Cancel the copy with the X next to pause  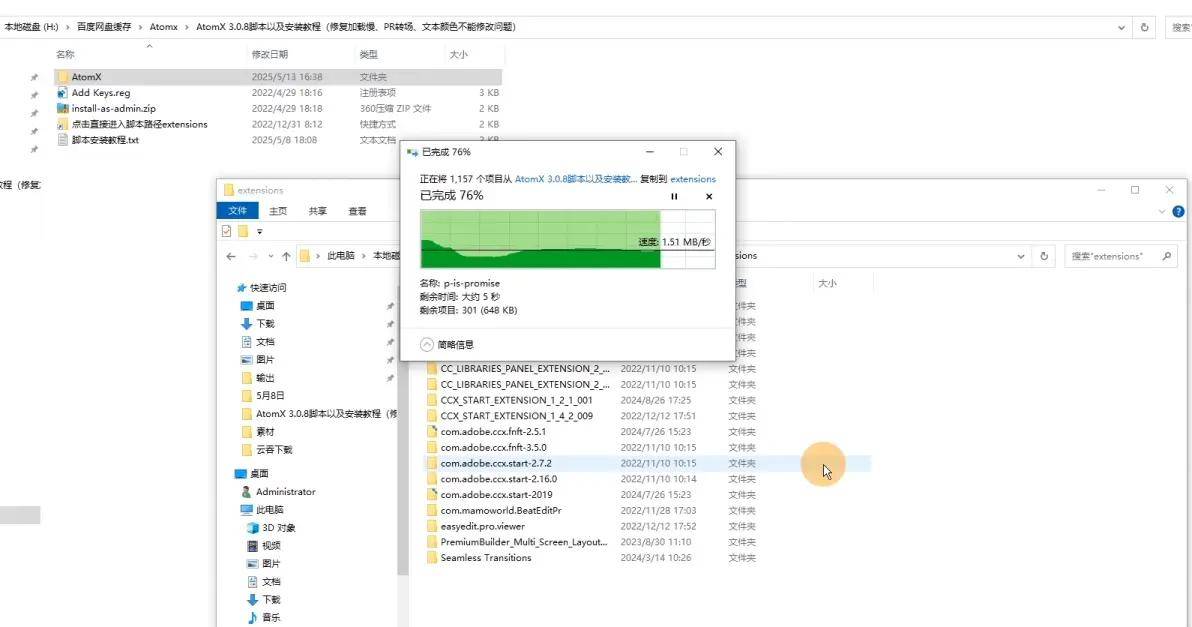(709, 197)
